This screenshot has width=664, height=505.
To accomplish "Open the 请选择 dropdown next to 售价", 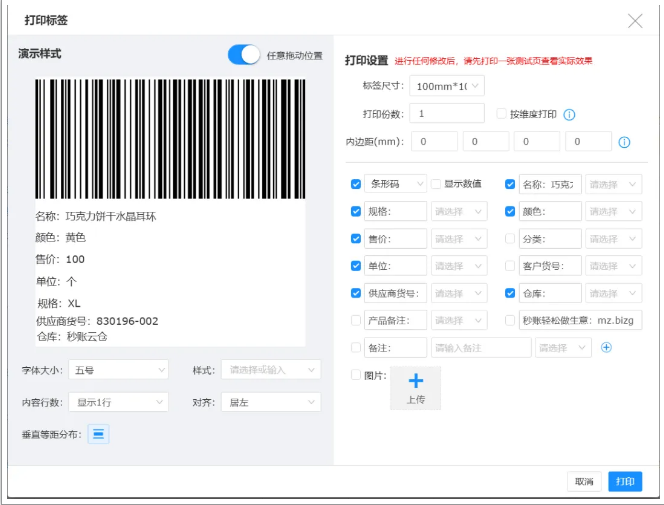I will point(459,239).
